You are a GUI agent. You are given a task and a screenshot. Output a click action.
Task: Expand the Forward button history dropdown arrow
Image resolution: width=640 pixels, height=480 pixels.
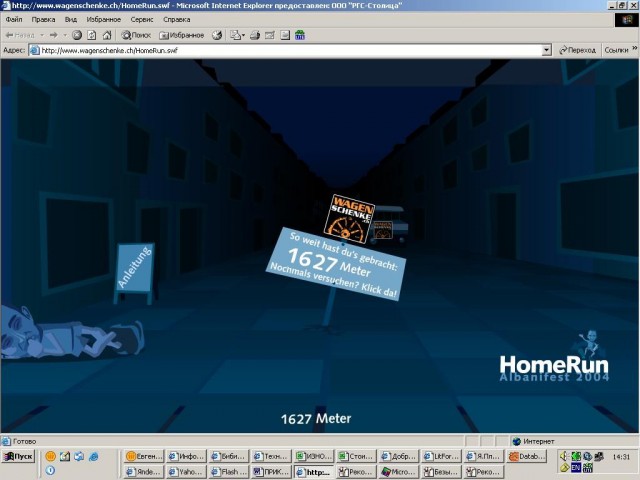click(64, 35)
